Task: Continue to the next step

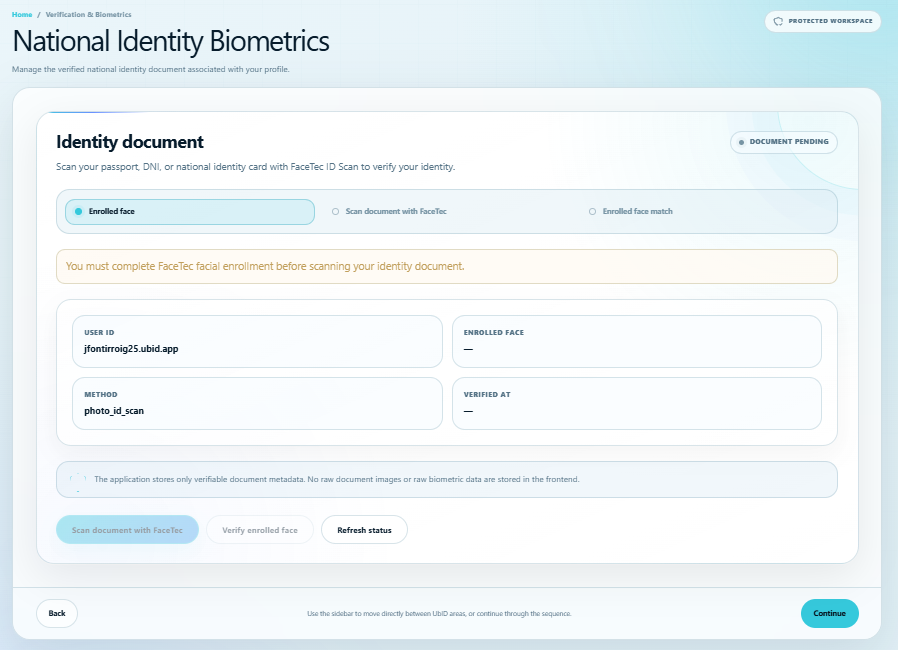Action: point(829,613)
